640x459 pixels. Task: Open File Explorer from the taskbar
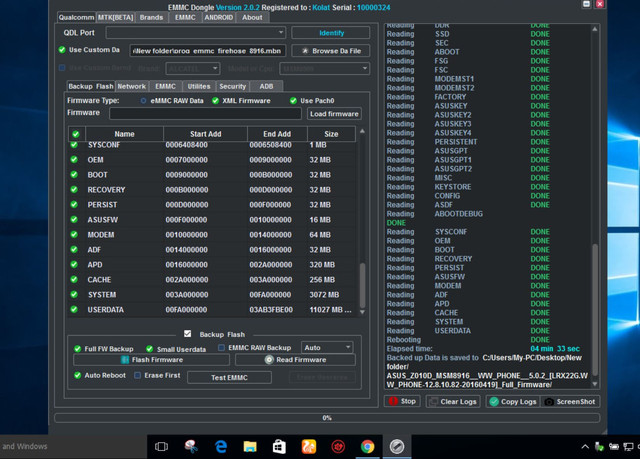[x=250, y=446]
